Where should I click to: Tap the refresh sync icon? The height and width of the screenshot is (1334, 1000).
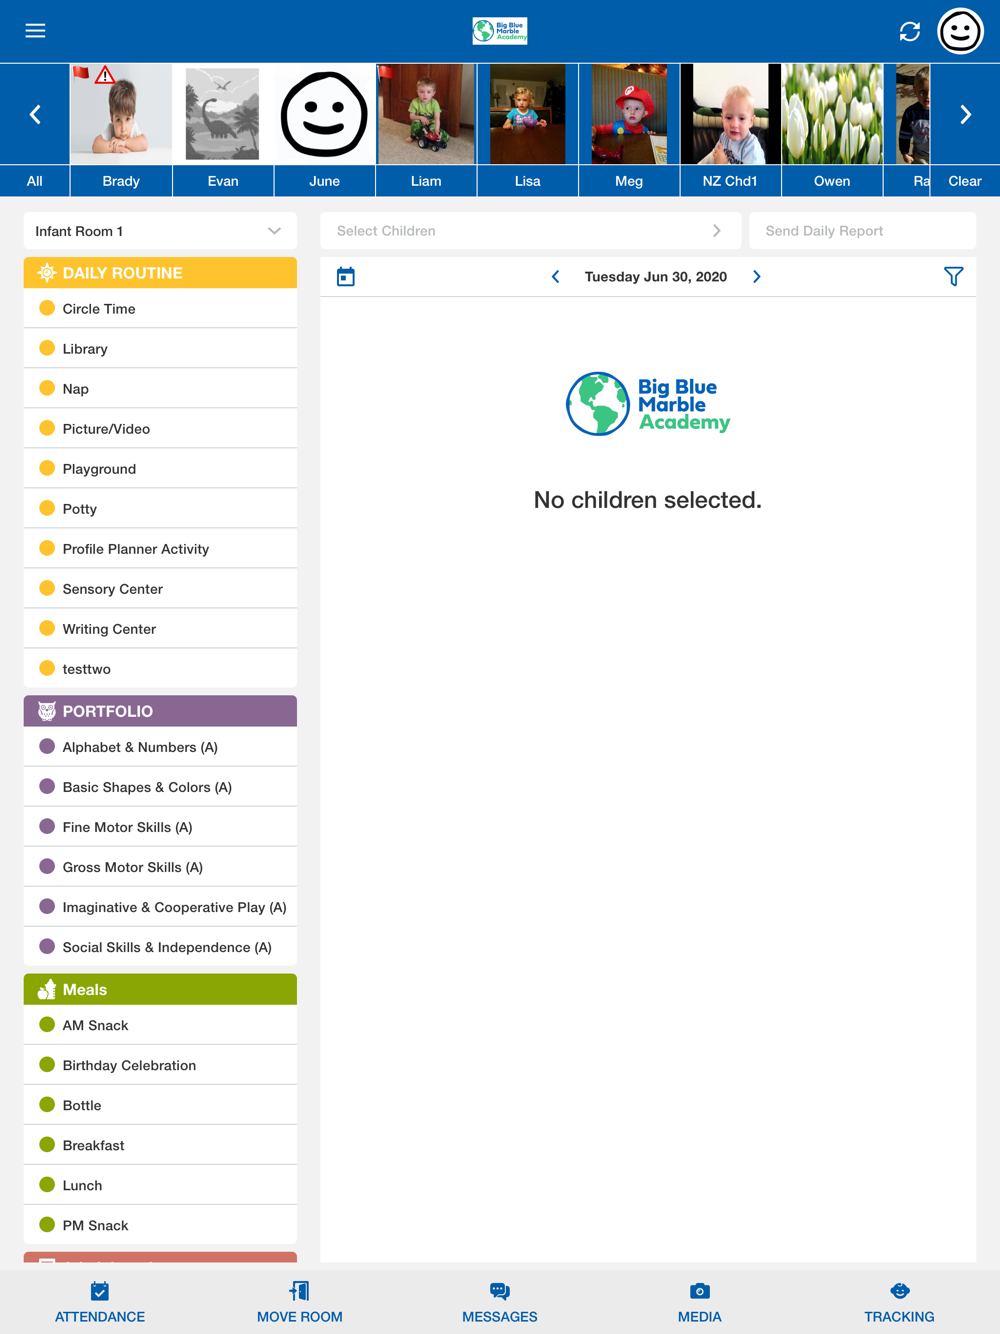[x=909, y=31]
